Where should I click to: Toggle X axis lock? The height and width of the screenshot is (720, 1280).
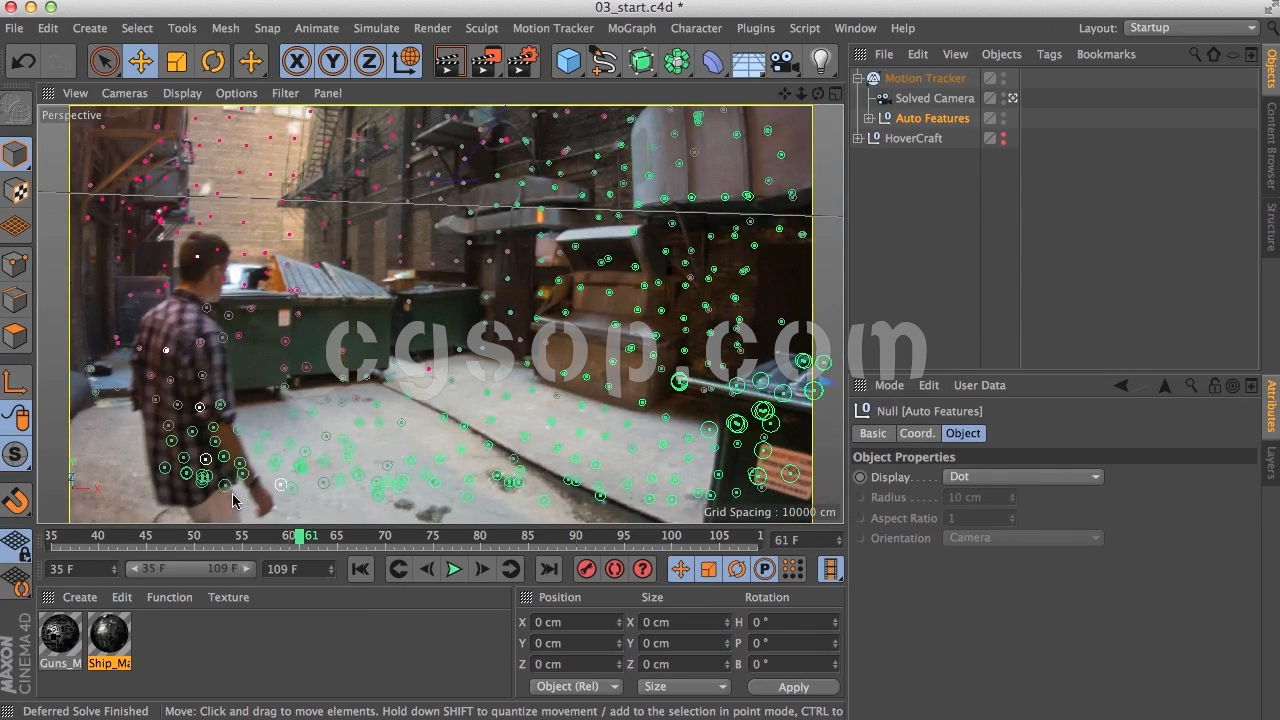[x=296, y=62]
